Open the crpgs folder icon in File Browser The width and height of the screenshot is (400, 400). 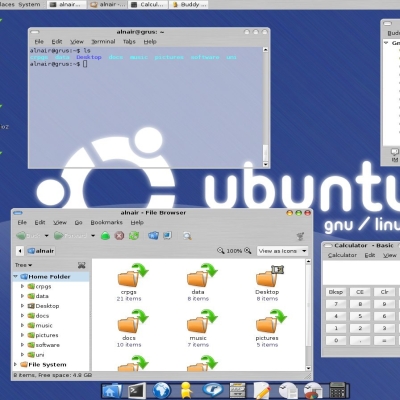pos(133,275)
